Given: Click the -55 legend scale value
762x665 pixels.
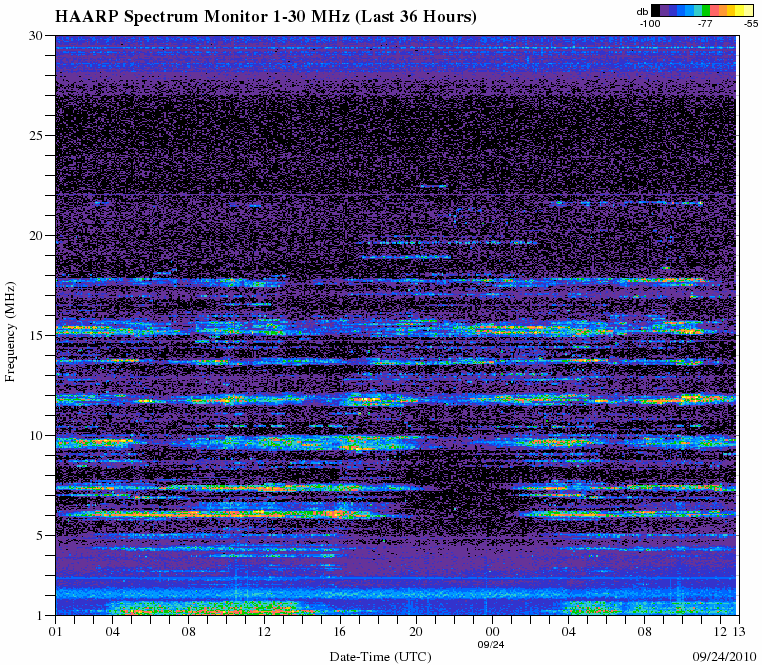Looking at the screenshot, I should coord(751,23).
